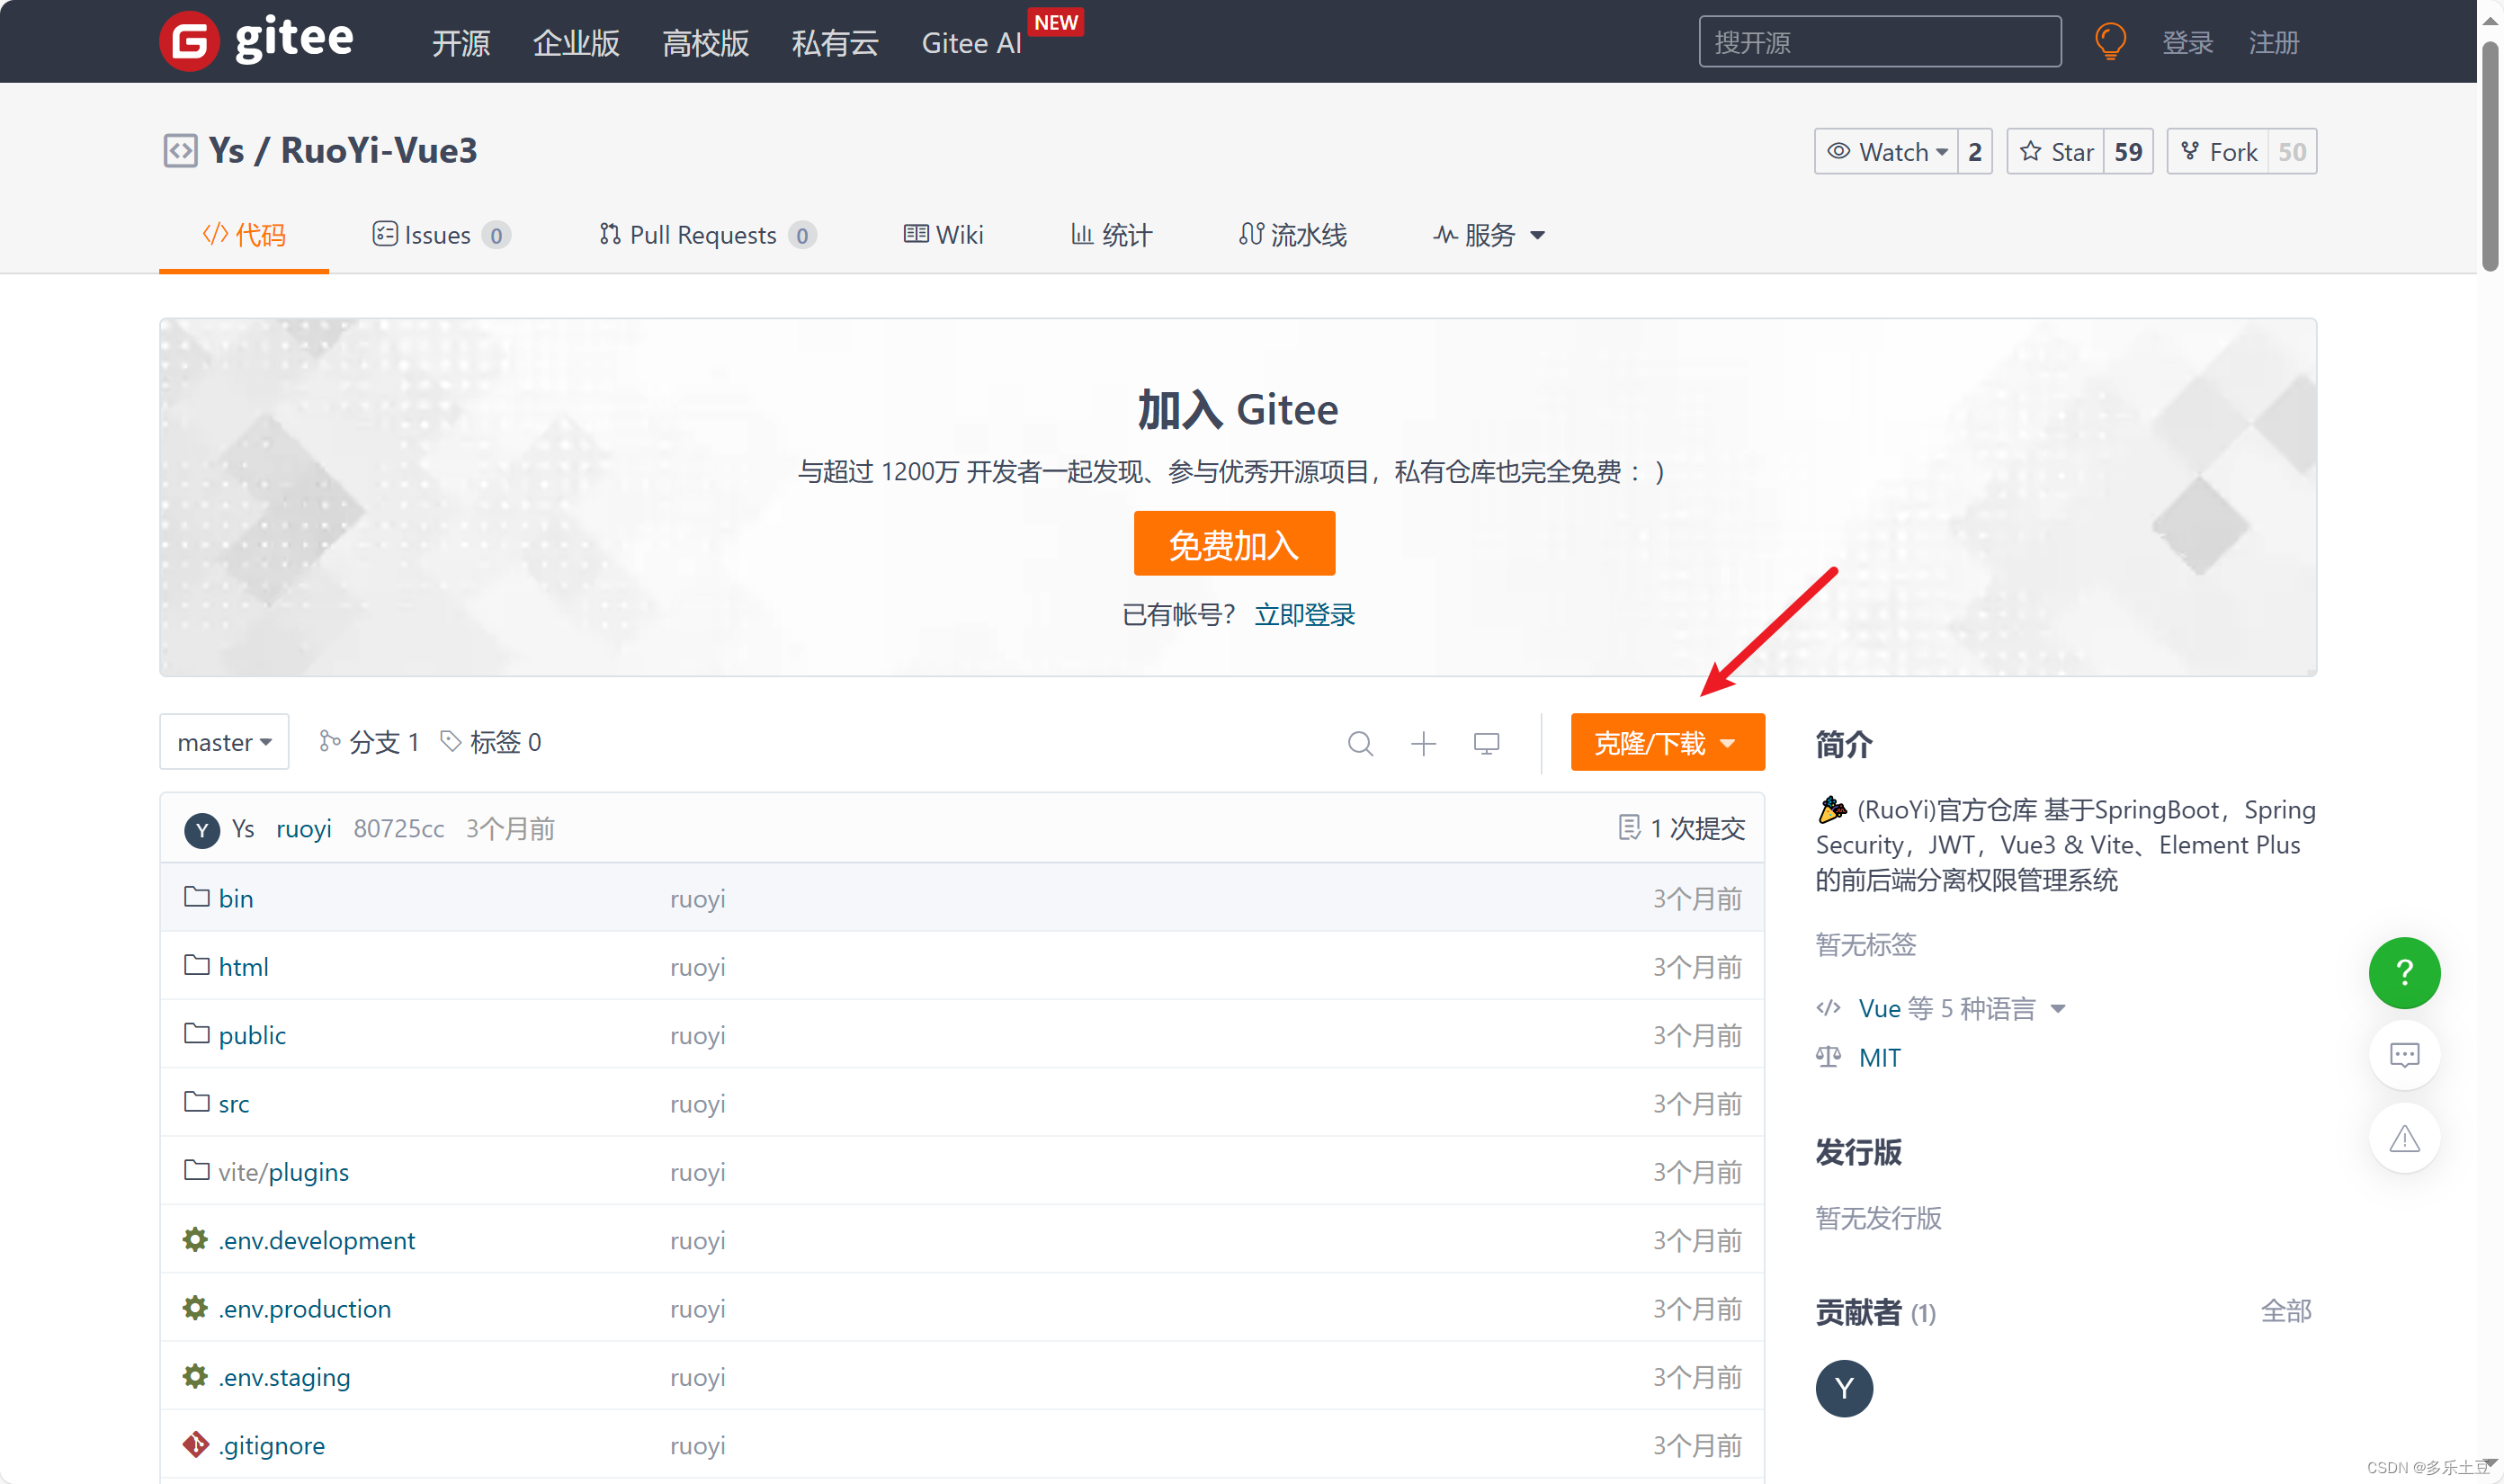
Task: Click the search magnifier icon near clone button
Action: coord(1360,743)
